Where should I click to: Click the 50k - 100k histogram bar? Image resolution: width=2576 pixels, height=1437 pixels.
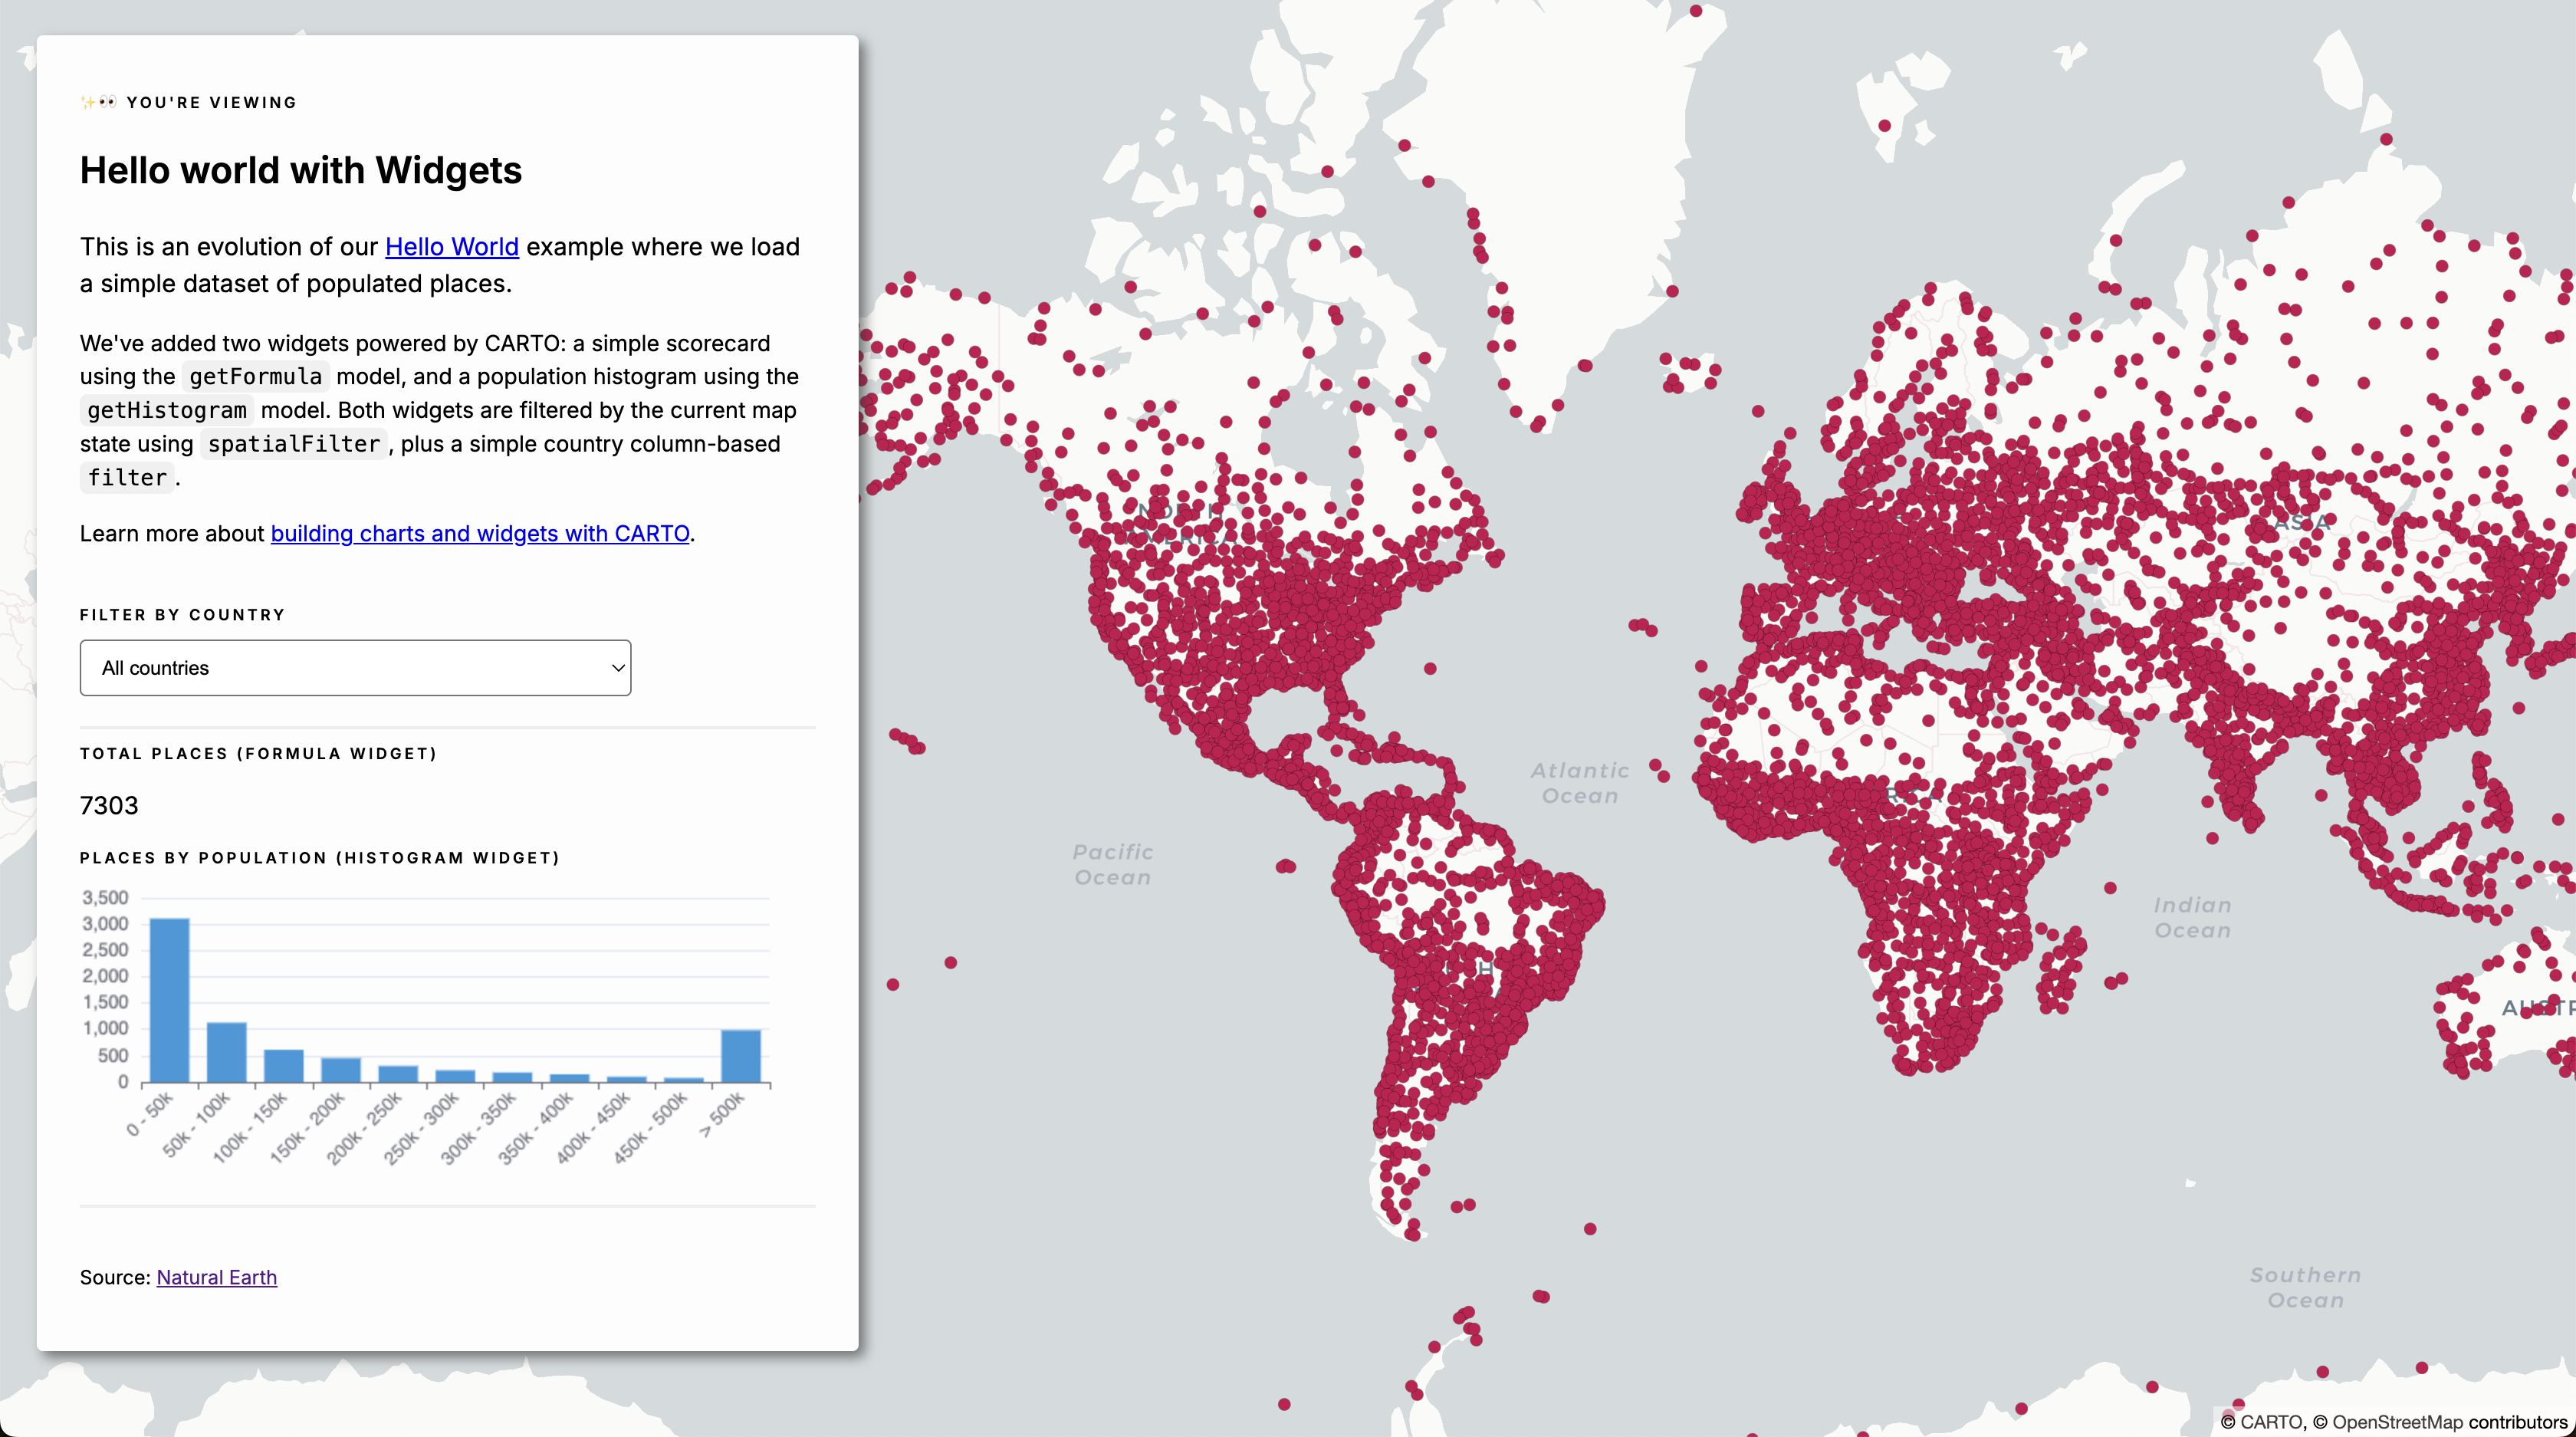point(226,1052)
